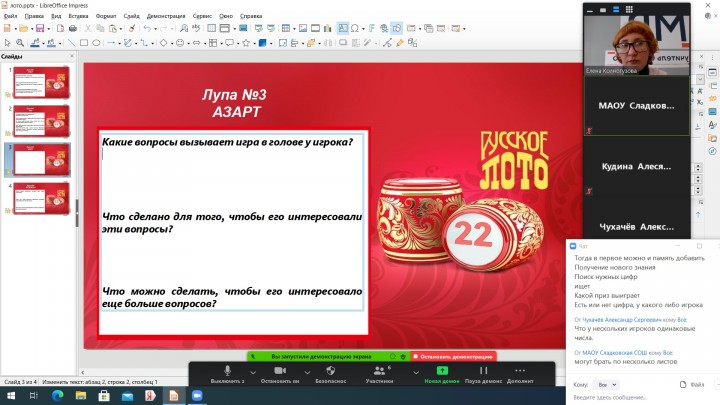The height and width of the screenshot is (405, 720).
Task: Select the Rectangle shape tool
Action: (x=83, y=43)
